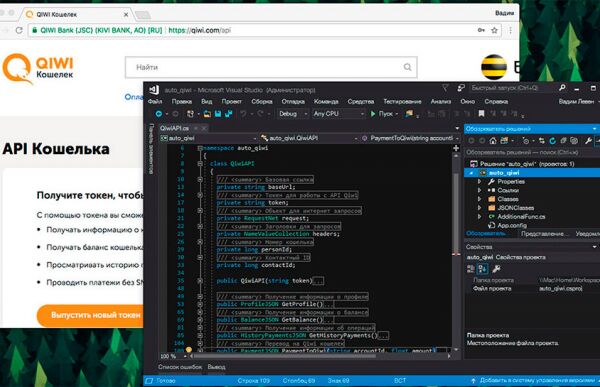The height and width of the screenshot is (387, 600).
Task: Open the Правка menu
Action: pyautogui.click(x=181, y=101)
